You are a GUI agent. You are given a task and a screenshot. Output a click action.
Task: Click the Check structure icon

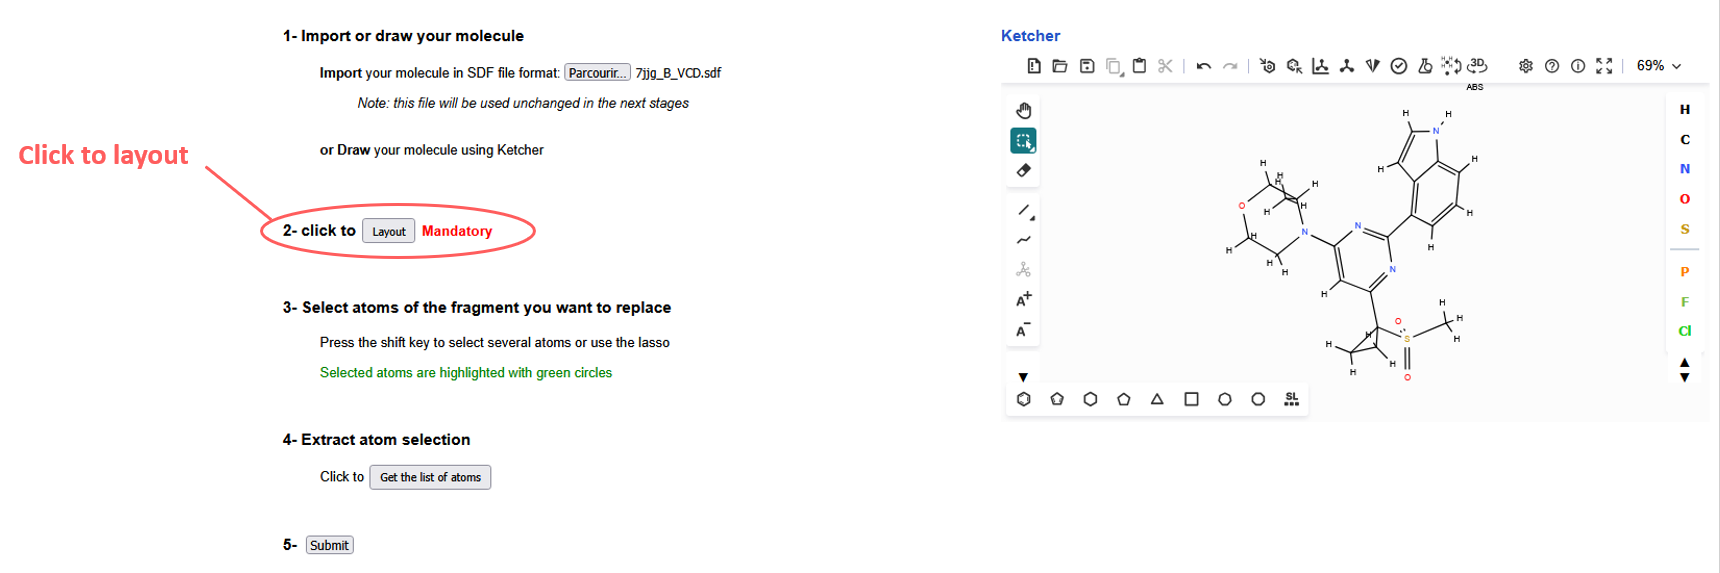1399,66
